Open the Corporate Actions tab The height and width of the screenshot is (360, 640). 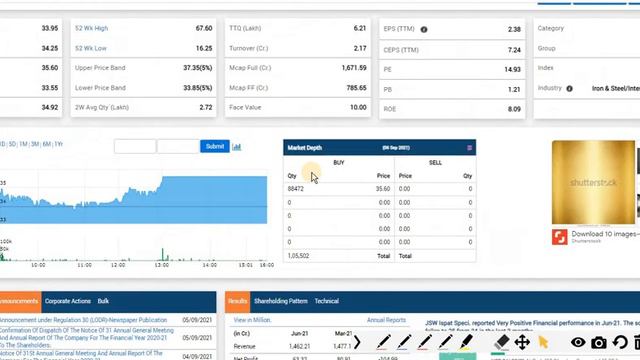coord(68,301)
